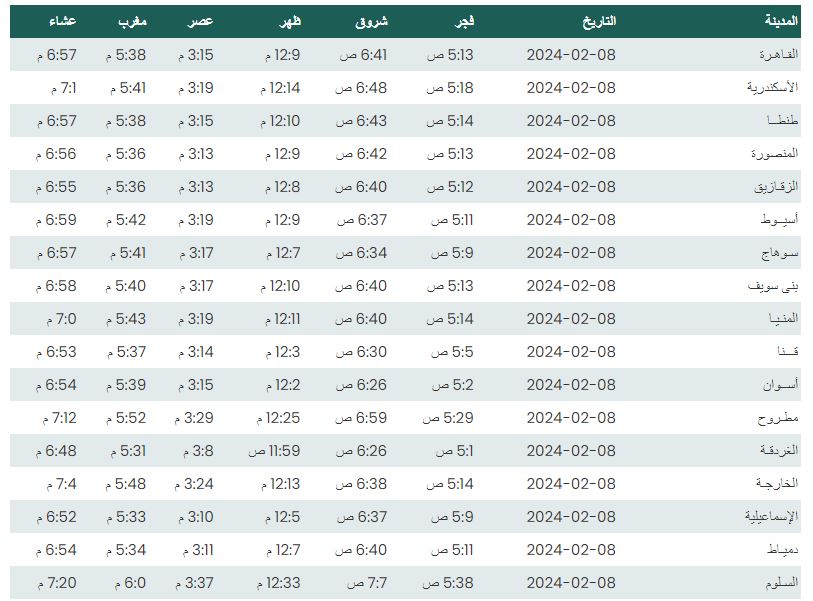The image size is (813, 601).
Task: Click the السلوم city name
Action: pyautogui.click(x=781, y=583)
